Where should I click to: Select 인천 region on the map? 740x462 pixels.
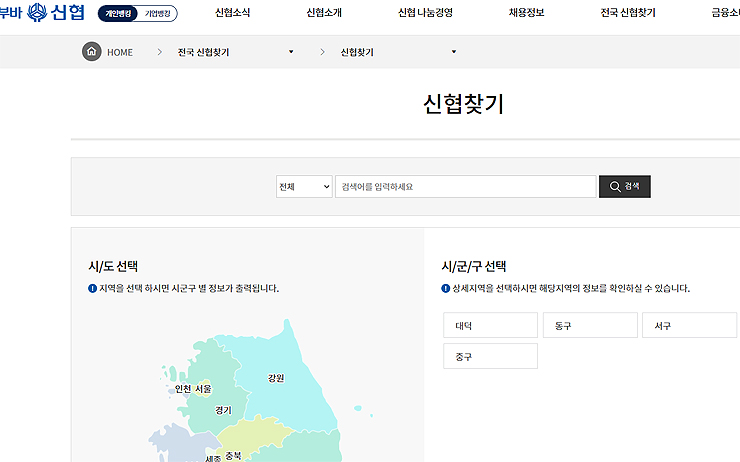click(x=183, y=389)
